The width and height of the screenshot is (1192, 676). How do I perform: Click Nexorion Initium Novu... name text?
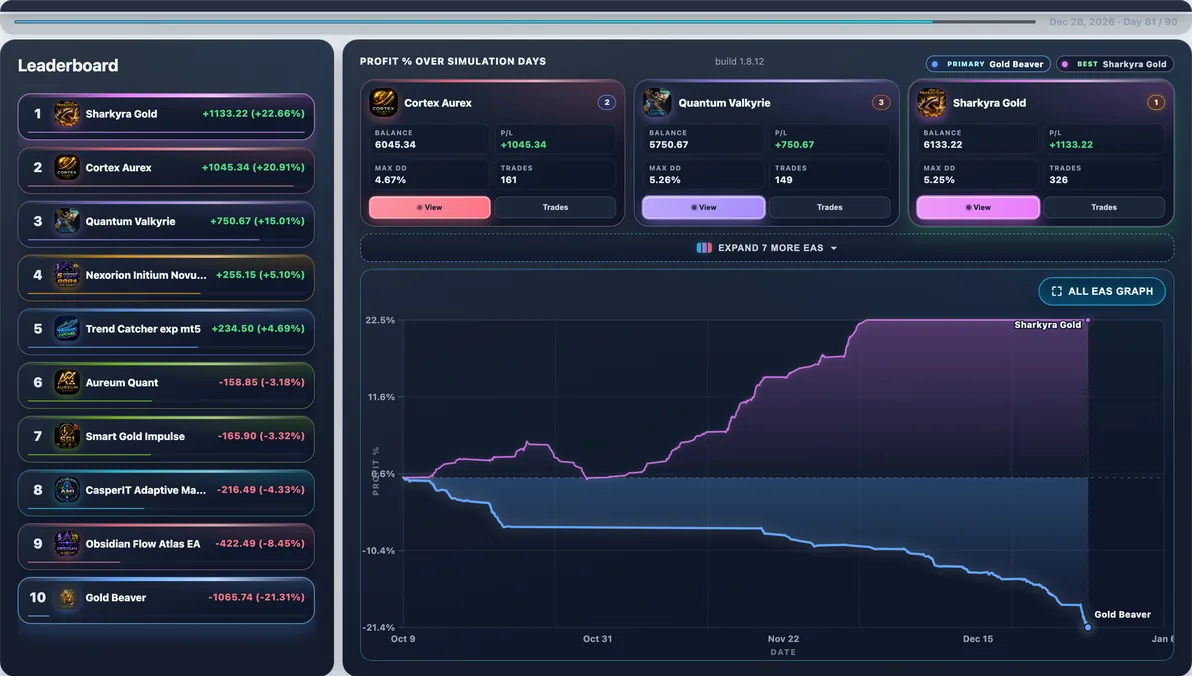tap(146, 275)
